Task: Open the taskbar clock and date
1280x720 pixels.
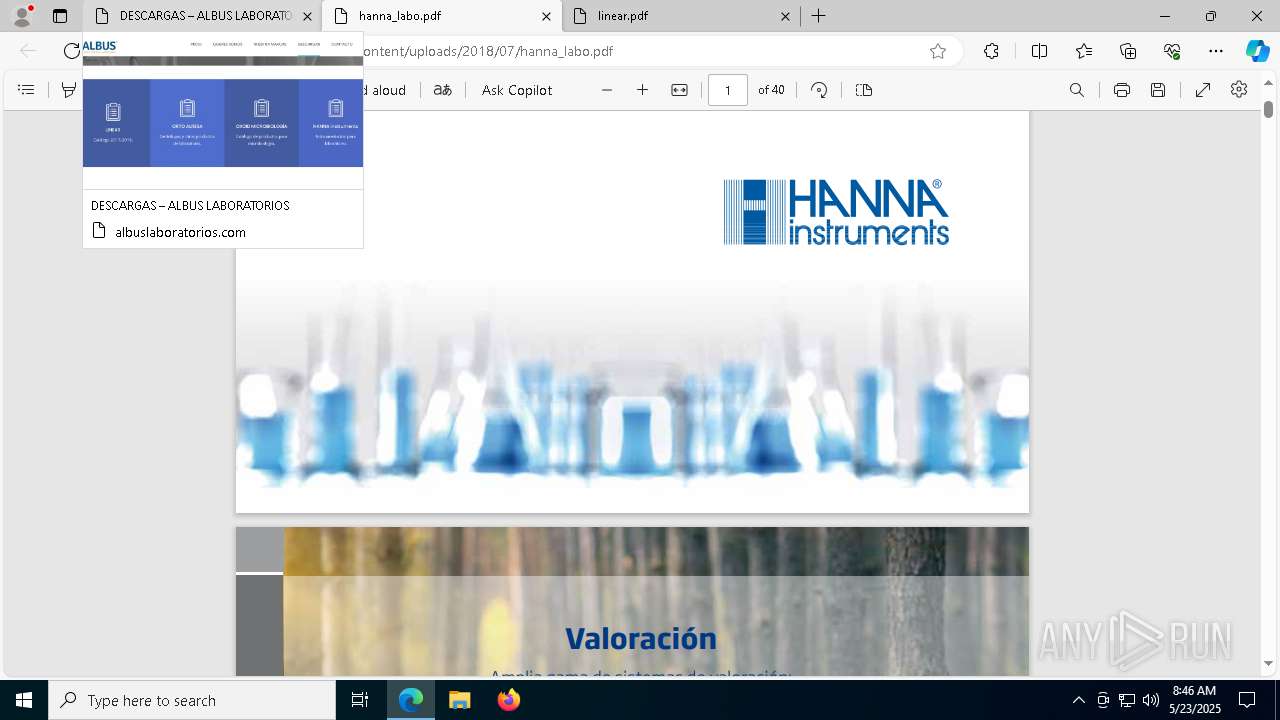Action: click(x=1194, y=700)
